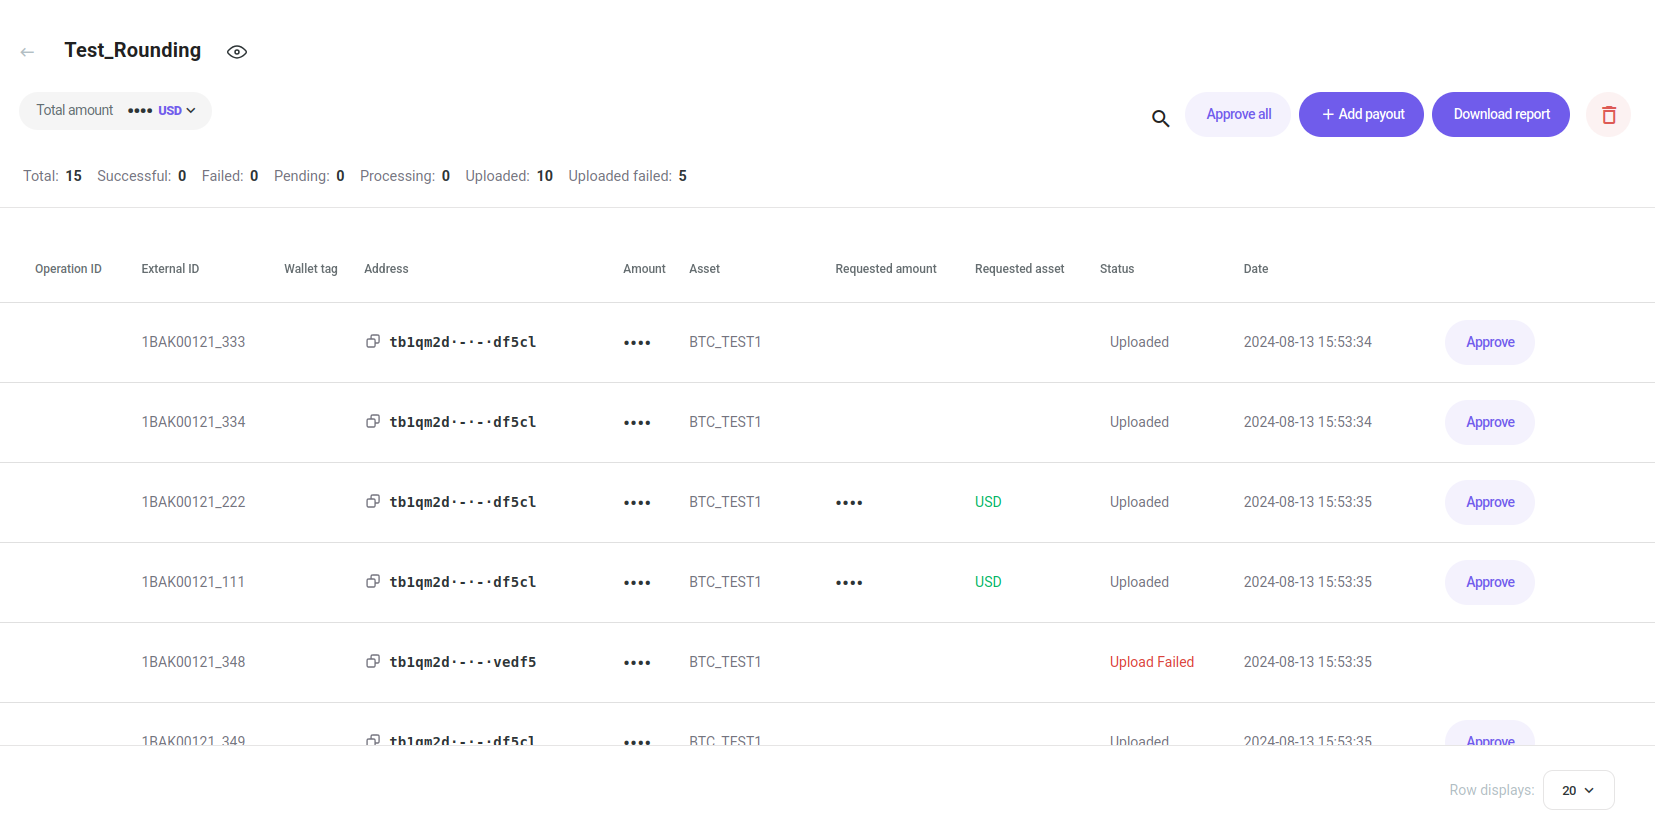This screenshot has width=1655, height=830.
Task: Approve payout 1BAK00121_222
Action: tap(1489, 503)
